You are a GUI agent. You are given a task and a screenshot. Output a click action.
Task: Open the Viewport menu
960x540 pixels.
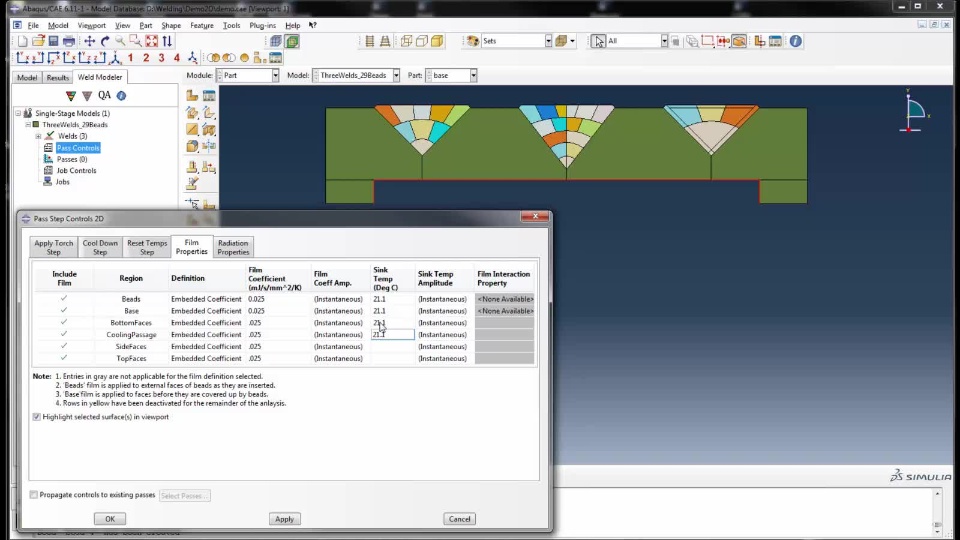coord(92,25)
